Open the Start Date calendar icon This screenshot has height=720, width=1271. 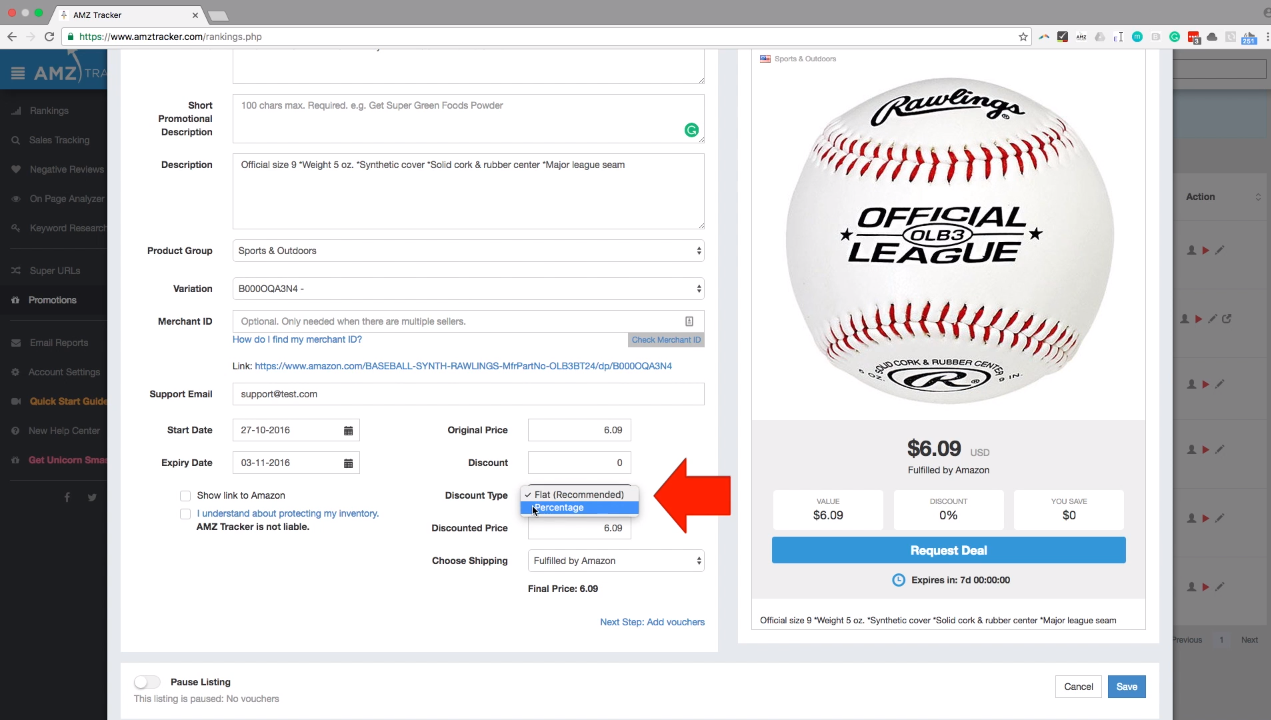coord(348,430)
